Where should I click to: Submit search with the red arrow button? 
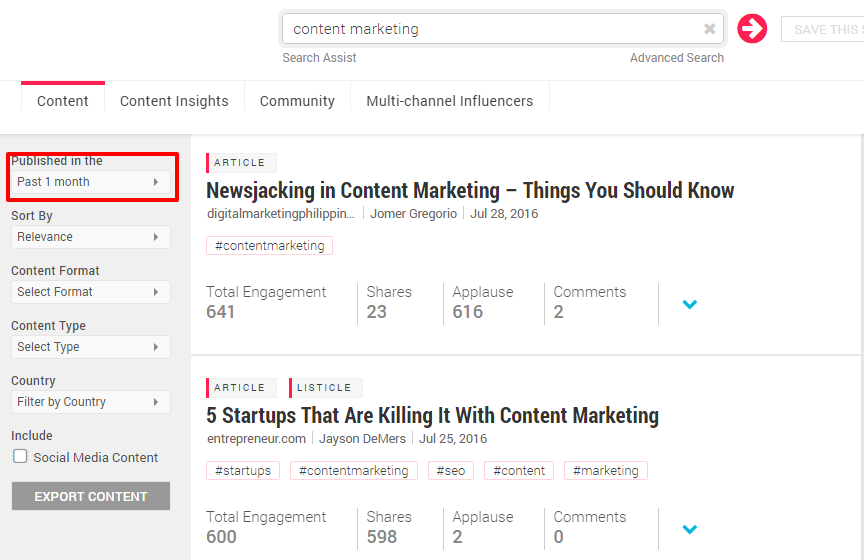[x=752, y=29]
